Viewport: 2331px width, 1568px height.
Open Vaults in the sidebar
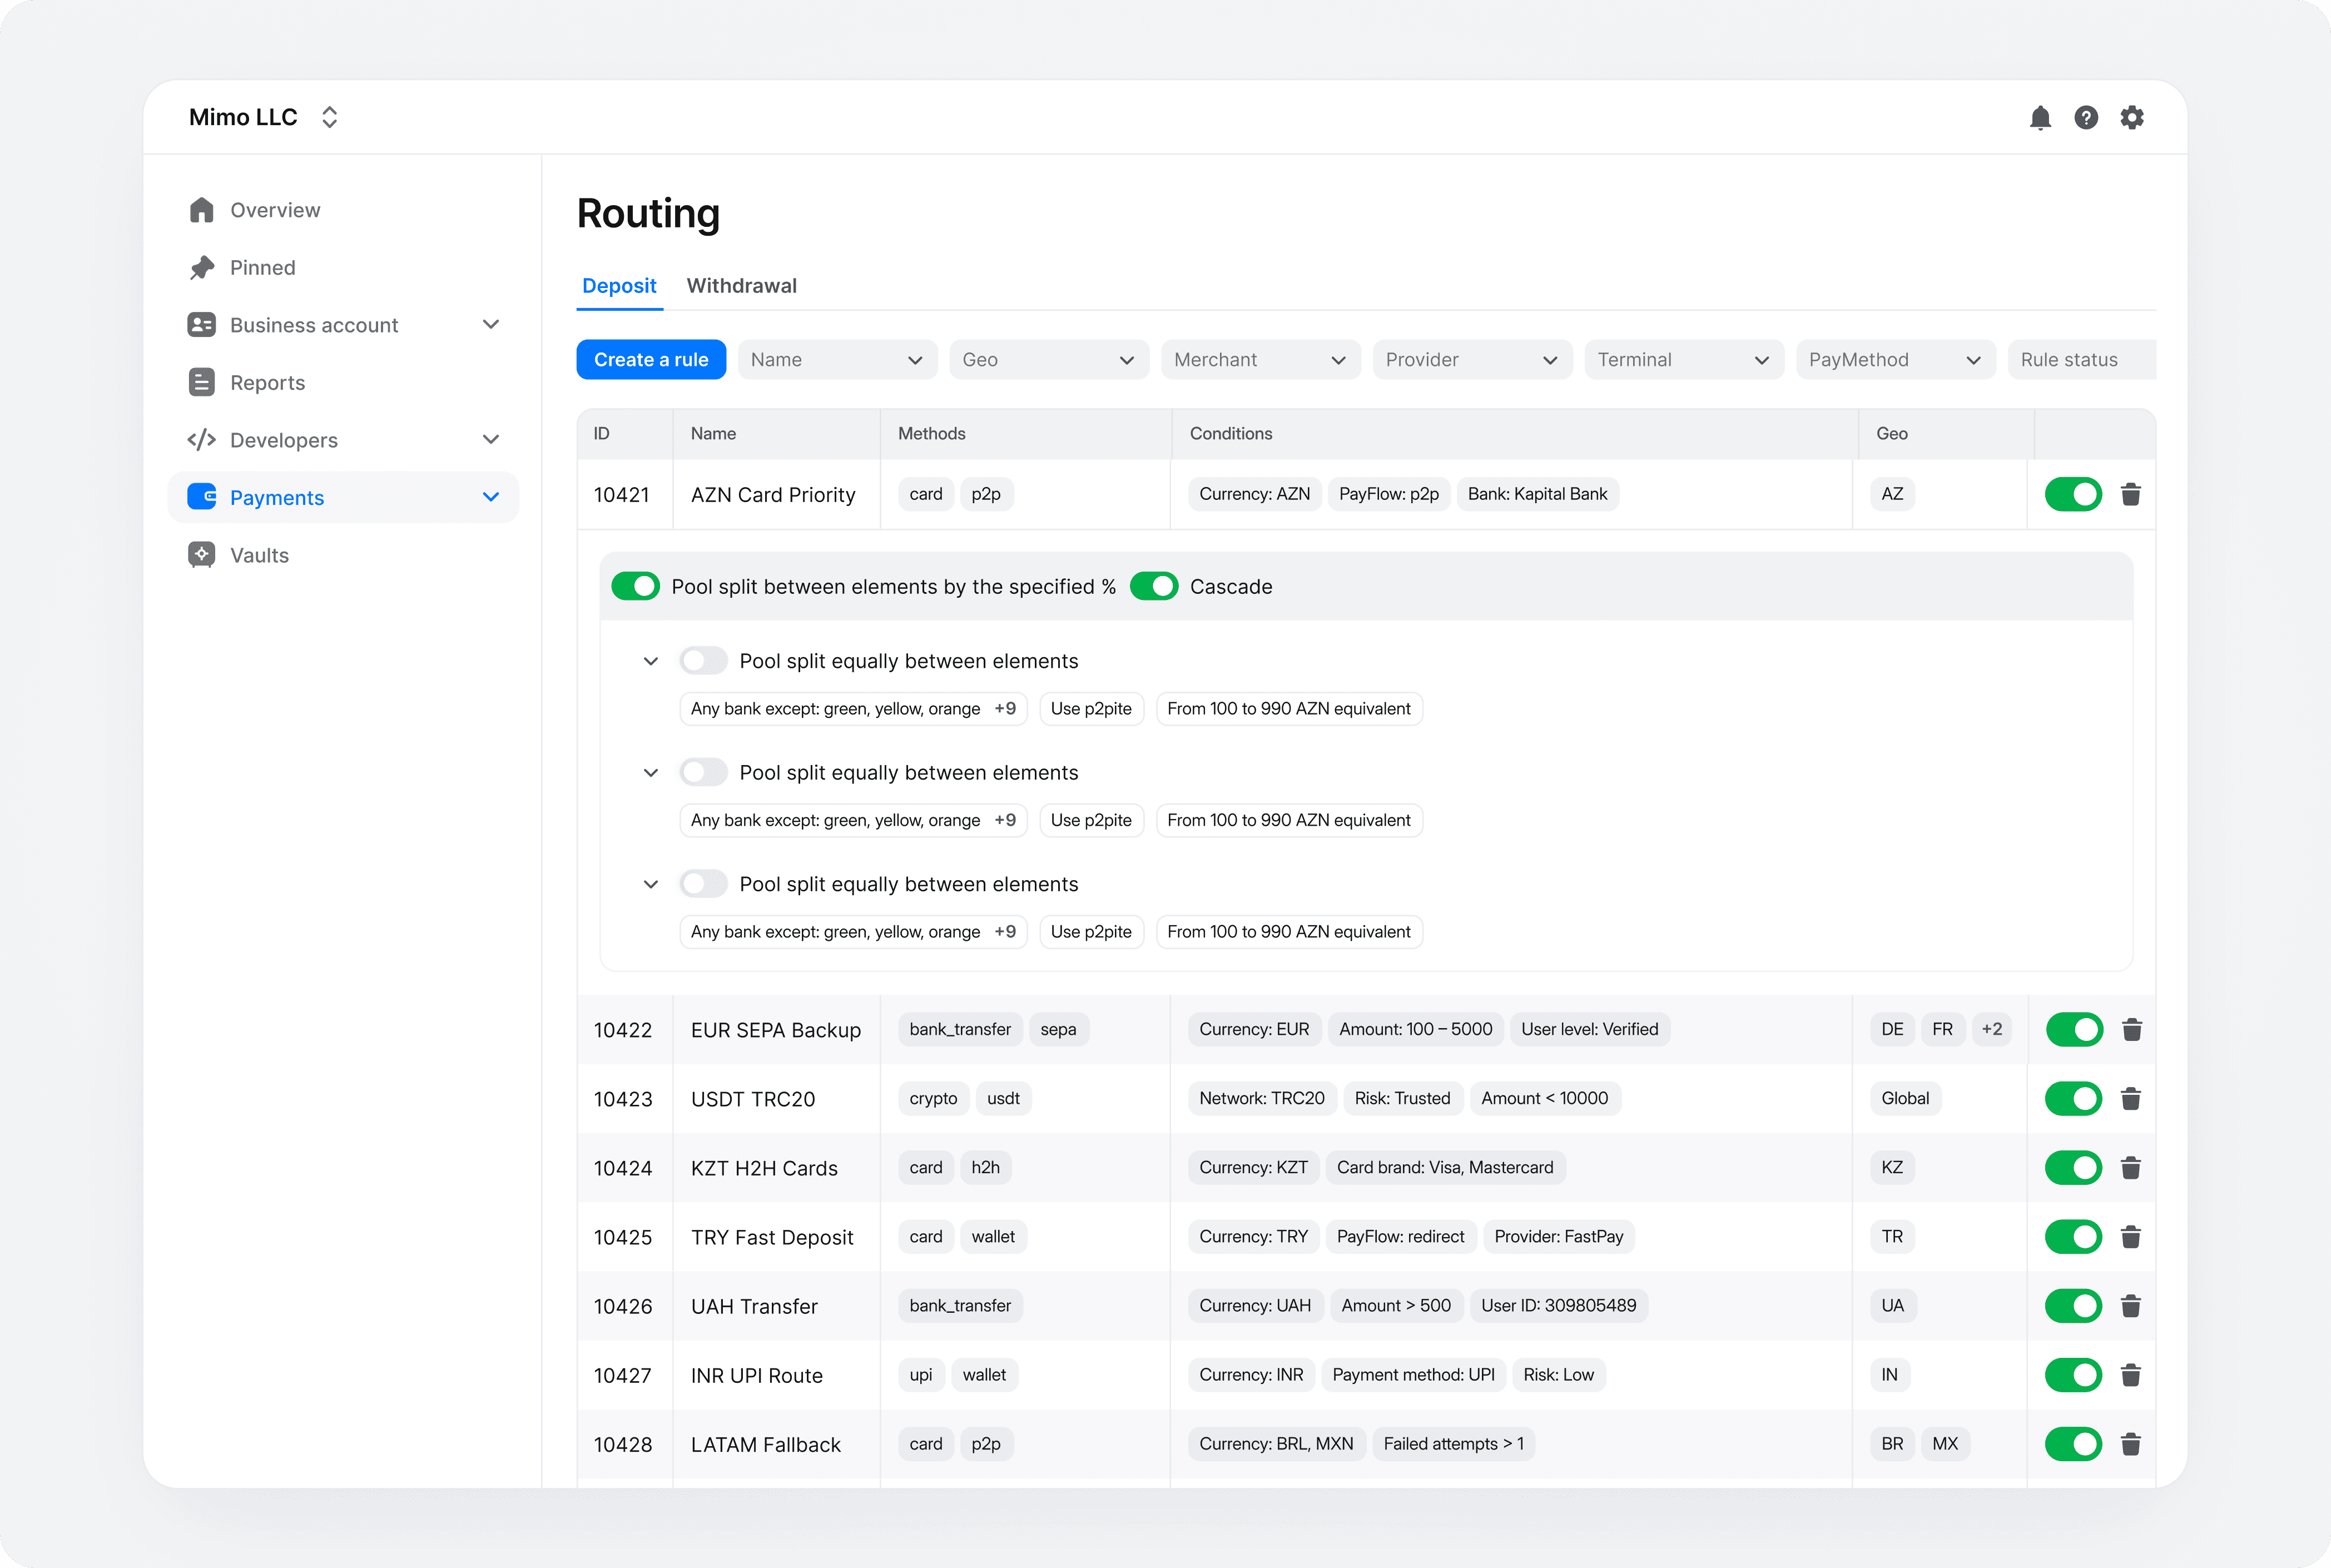(344, 555)
